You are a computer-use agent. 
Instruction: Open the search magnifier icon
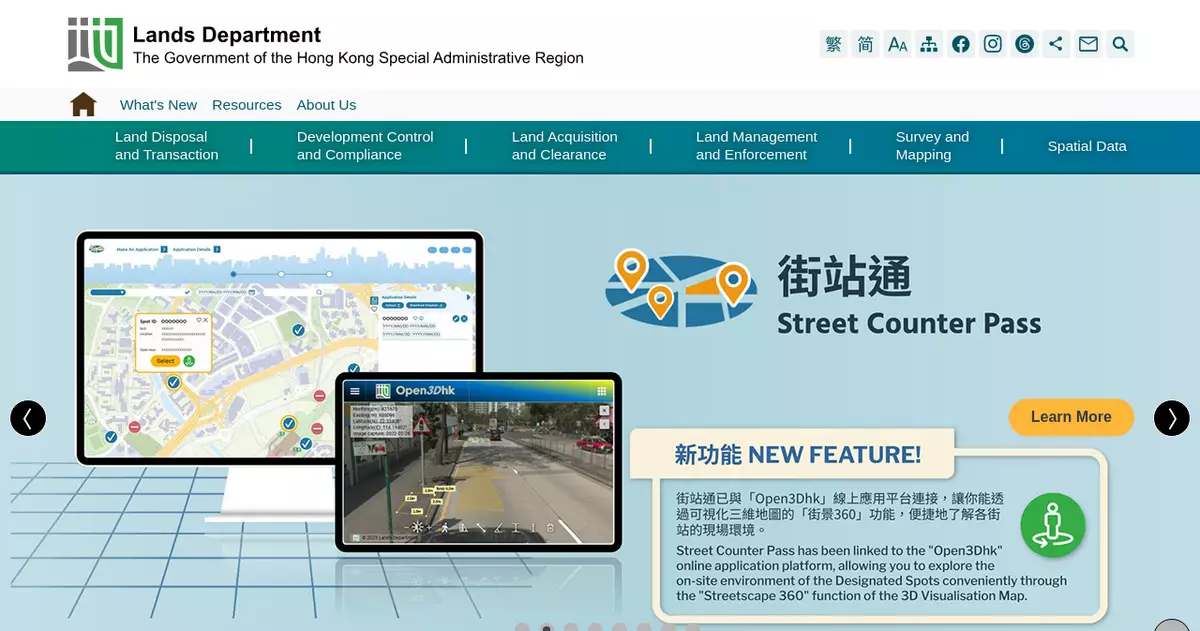point(1120,44)
